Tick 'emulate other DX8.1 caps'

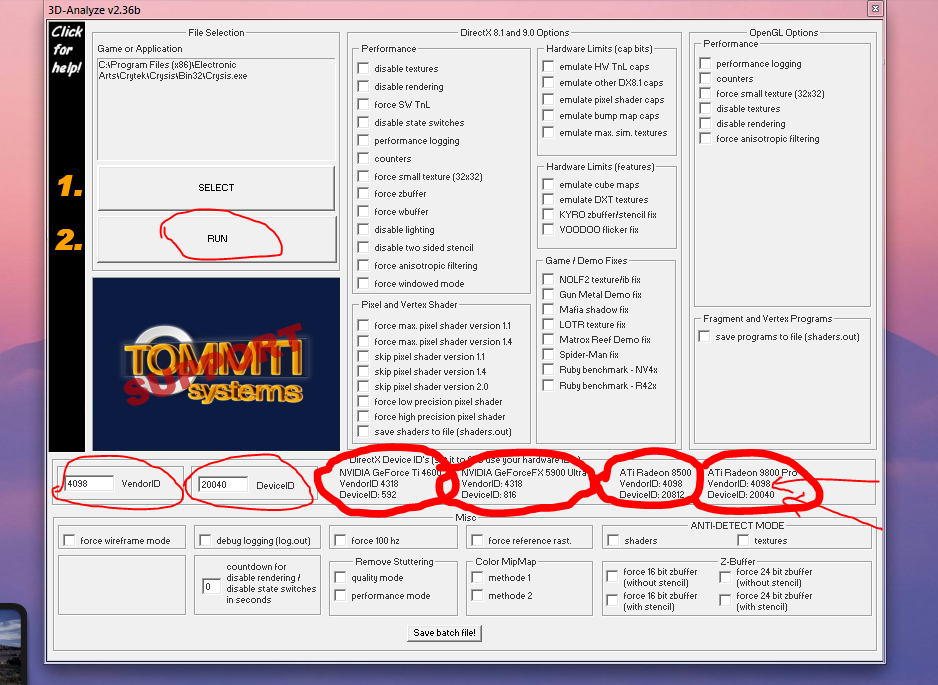pos(548,82)
